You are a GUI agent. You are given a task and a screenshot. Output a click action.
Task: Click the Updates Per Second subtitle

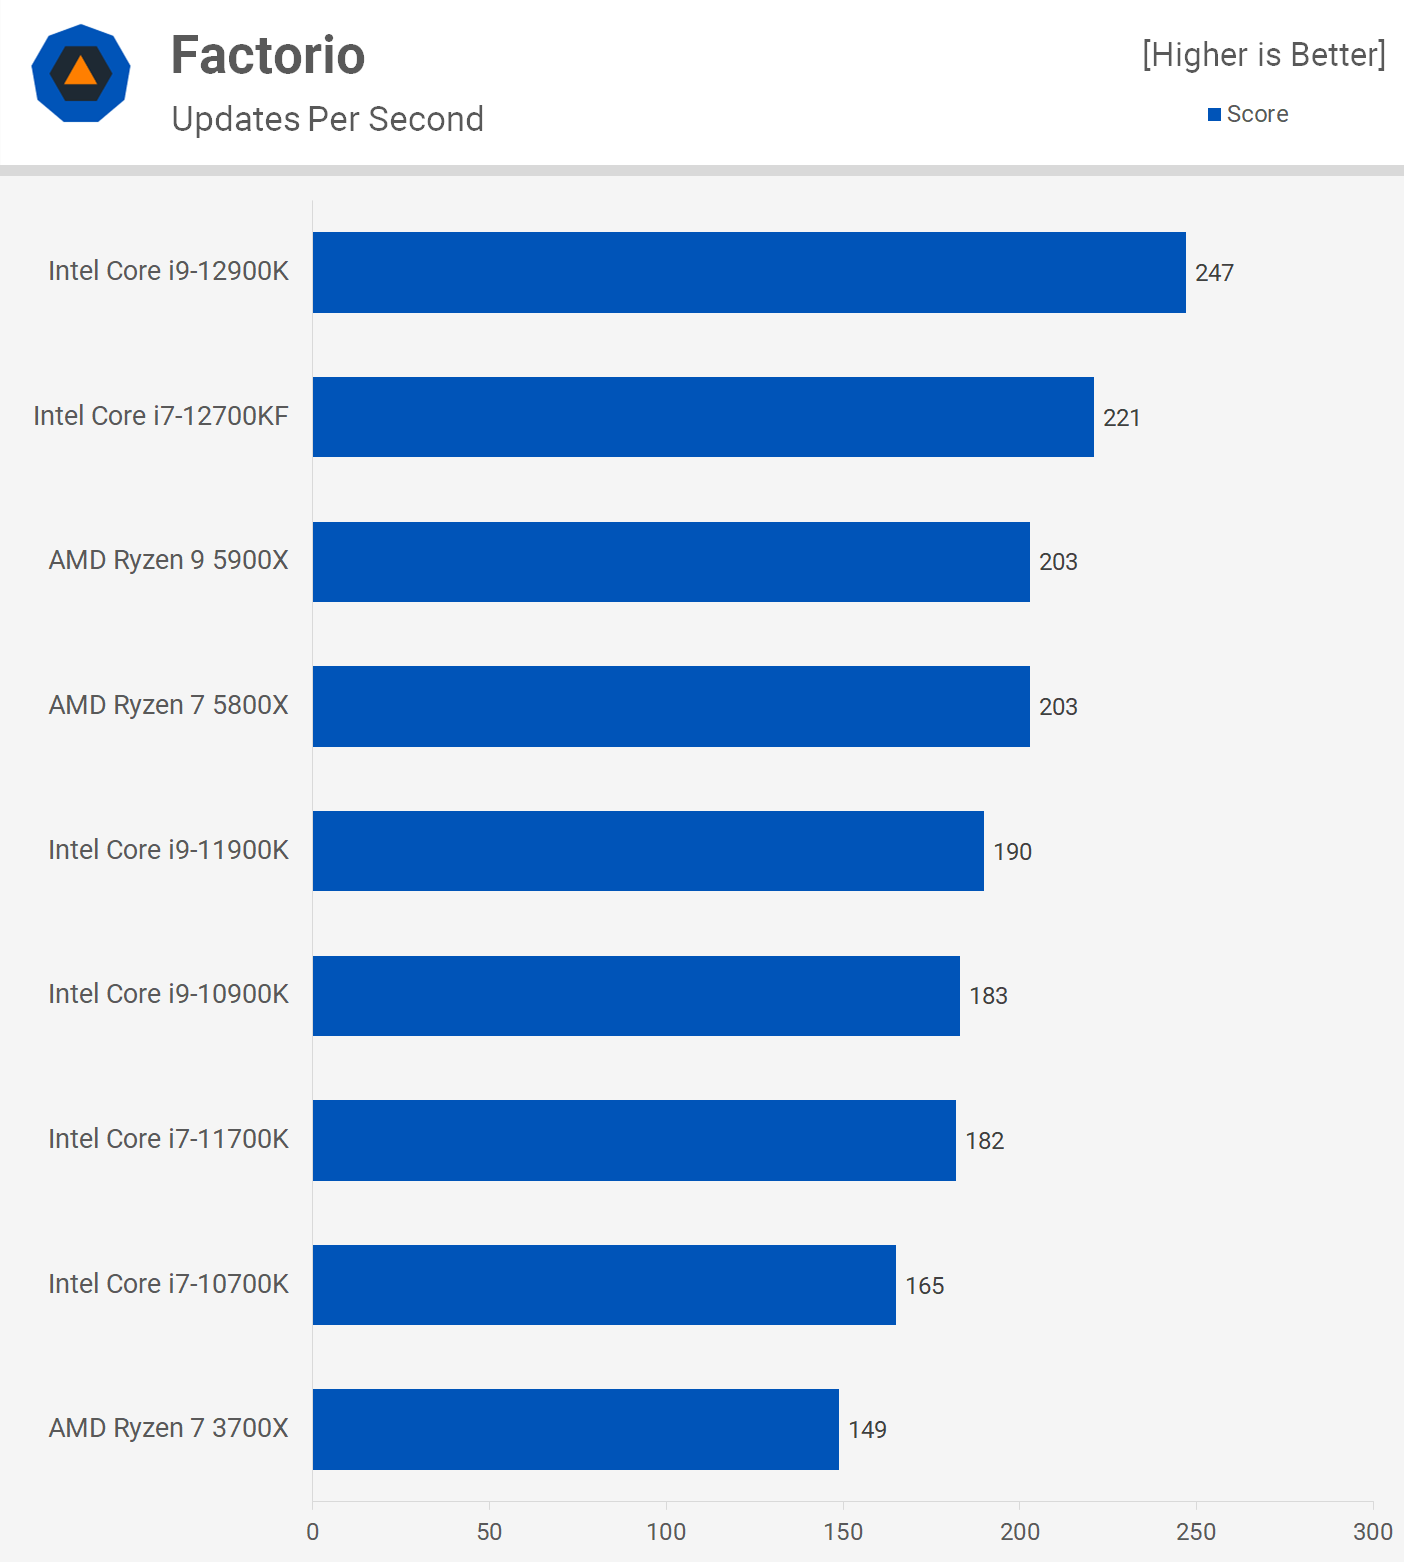328,119
